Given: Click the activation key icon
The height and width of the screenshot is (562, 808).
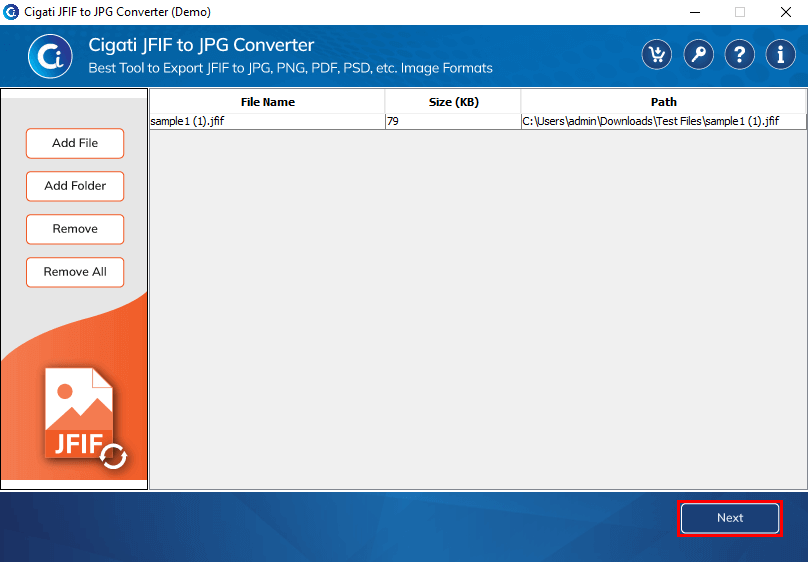Looking at the screenshot, I should pyautogui.click(x=698, y=54).
